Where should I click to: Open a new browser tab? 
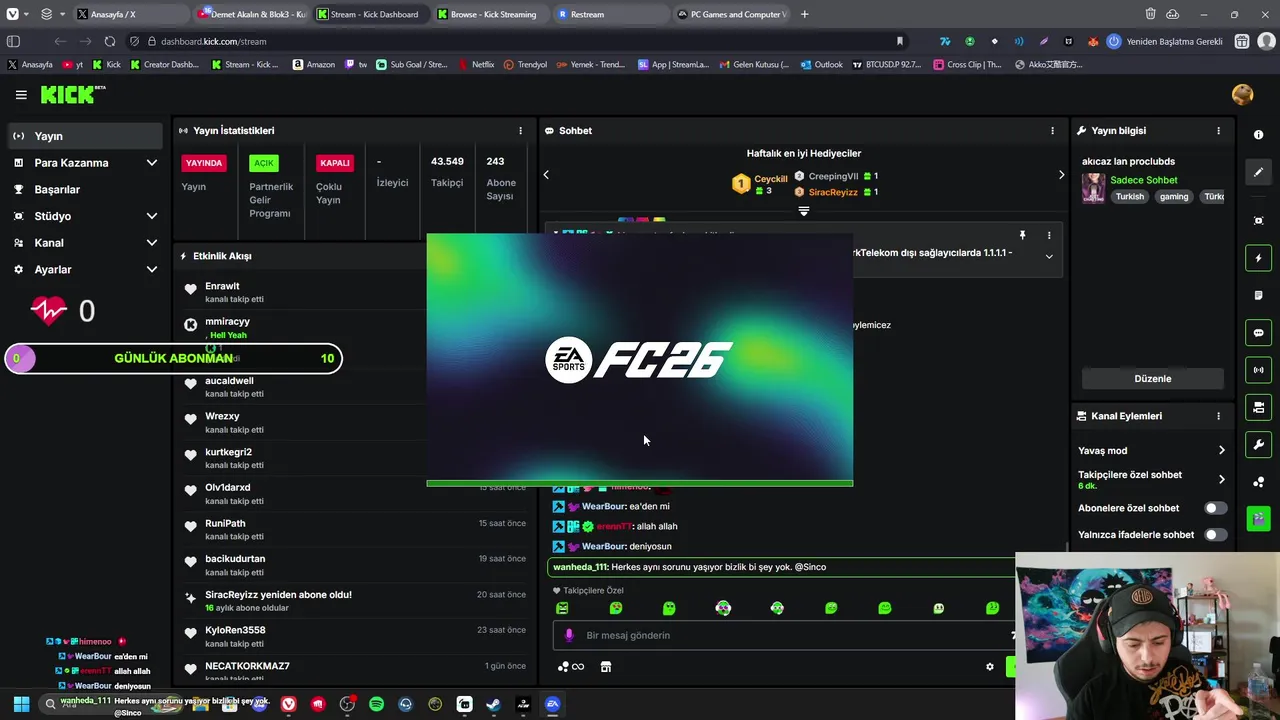(805, 14)
